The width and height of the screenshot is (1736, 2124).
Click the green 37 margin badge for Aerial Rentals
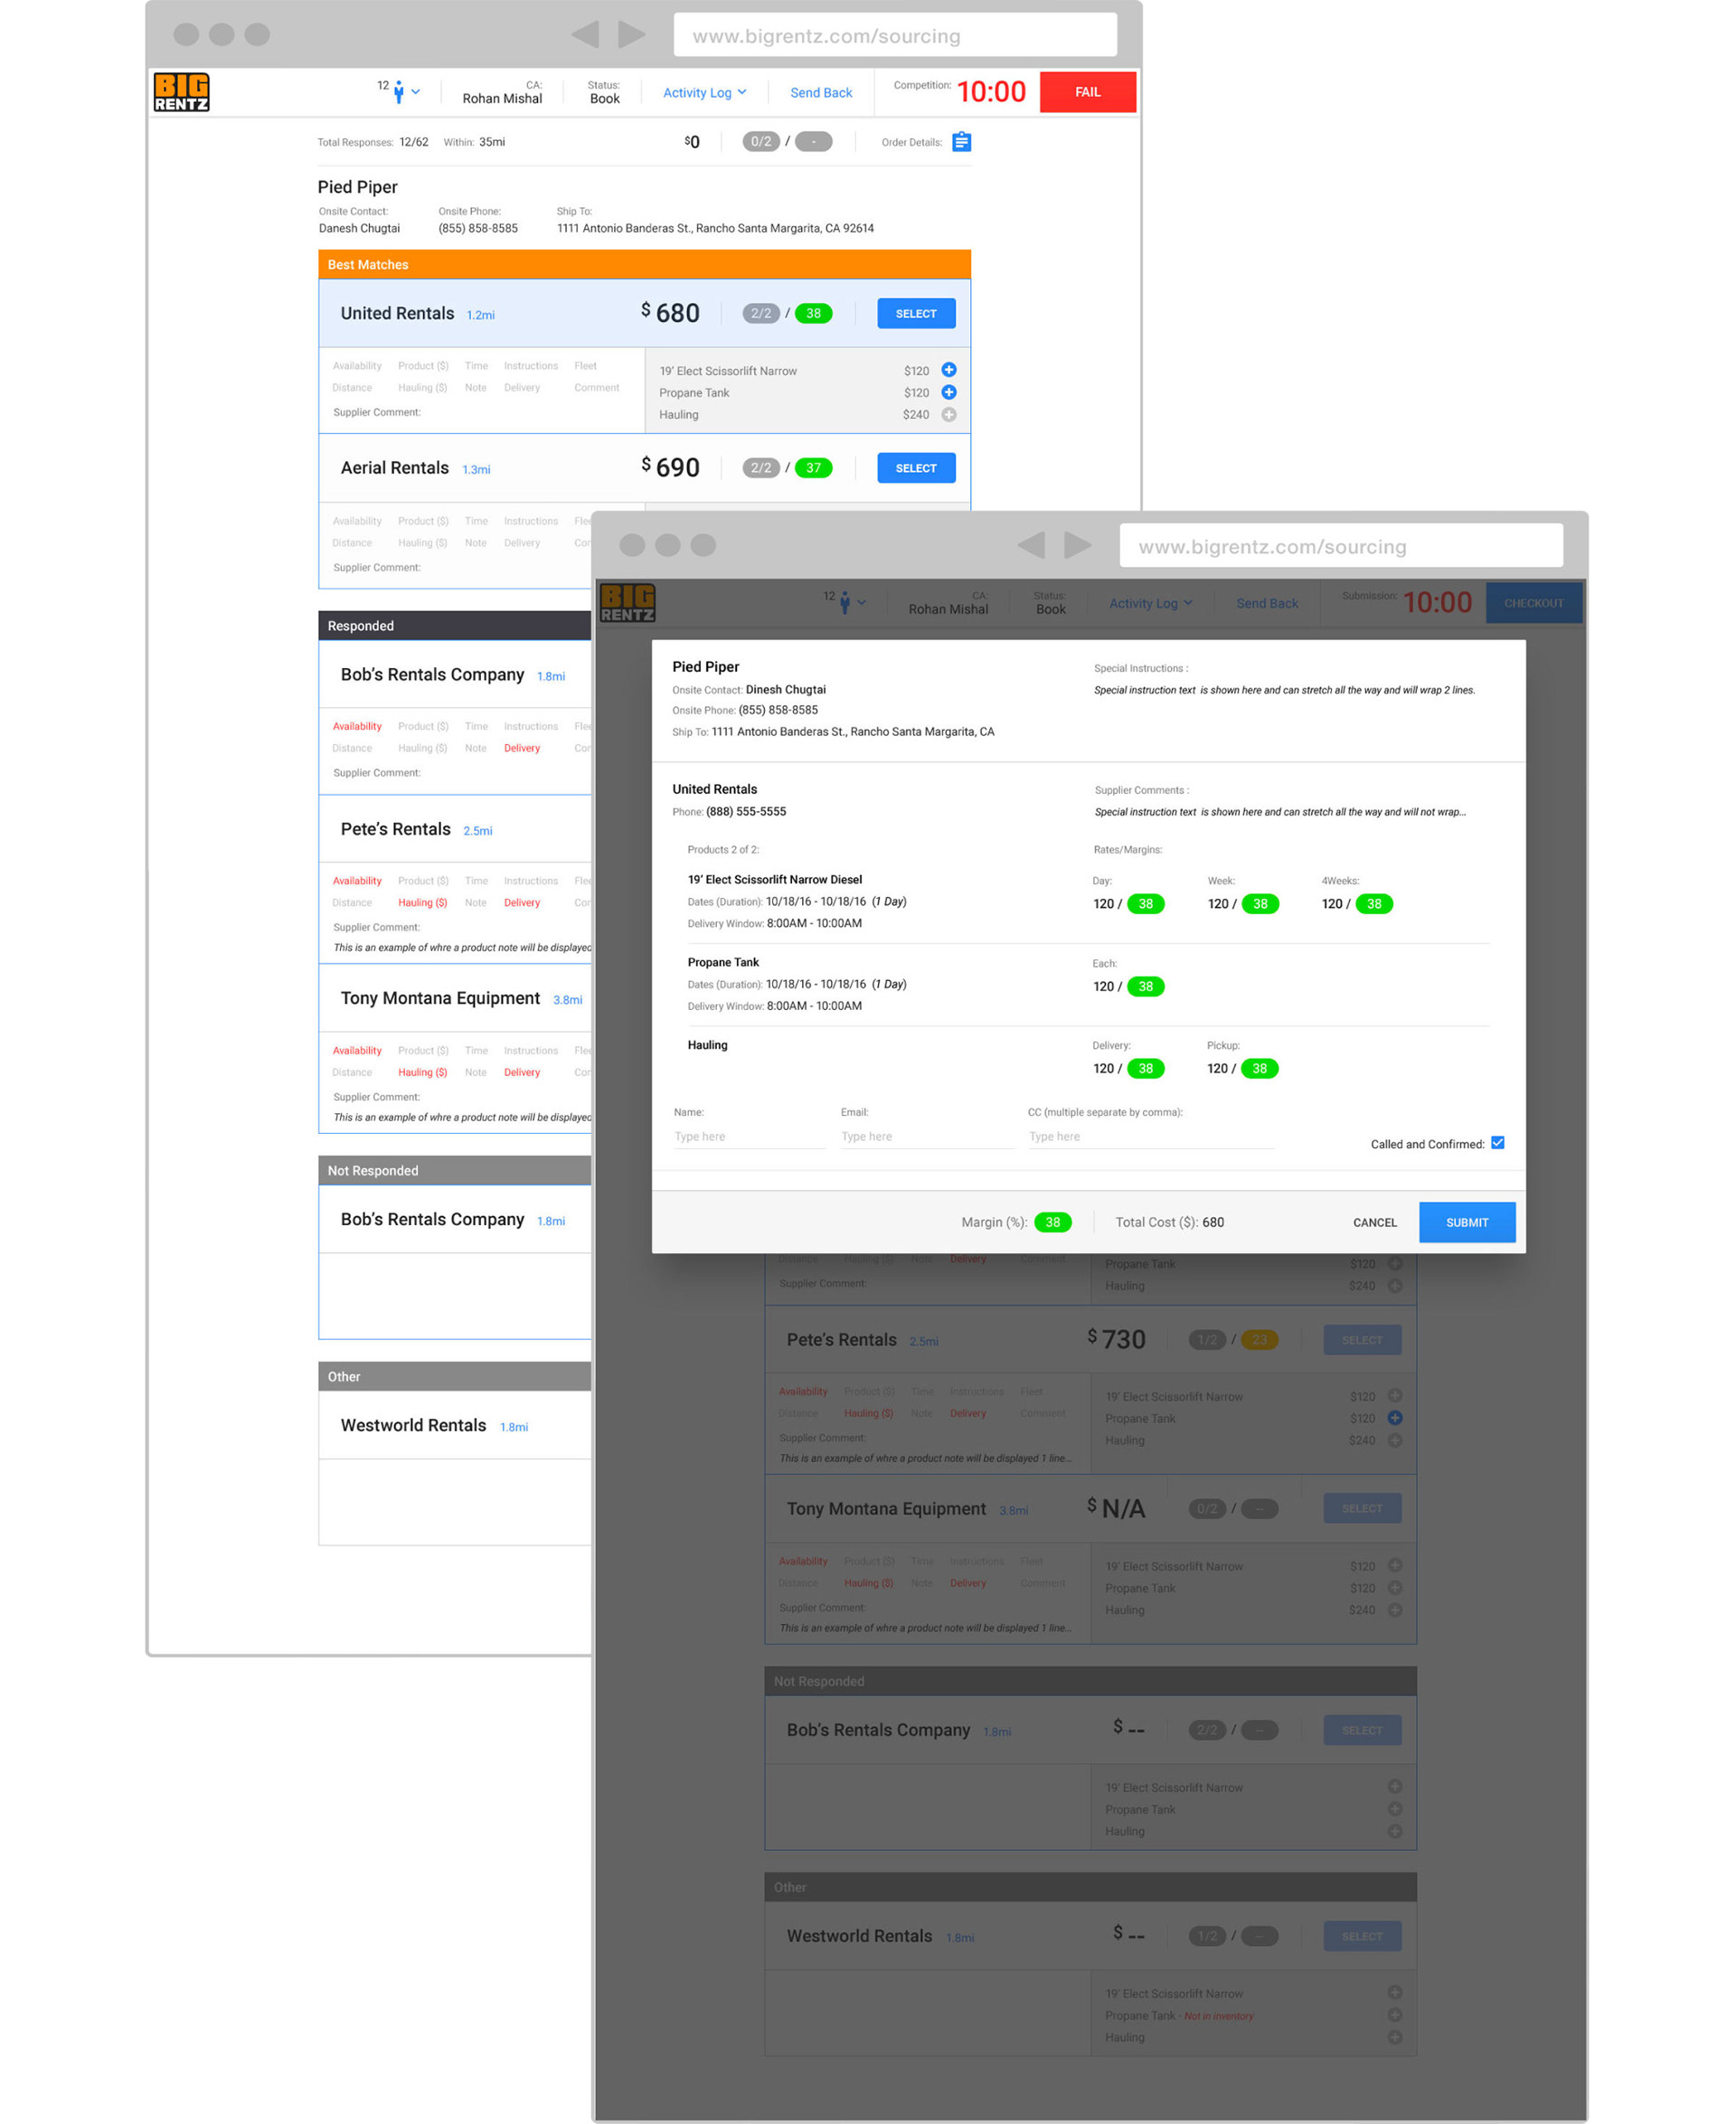click(813, 468)
